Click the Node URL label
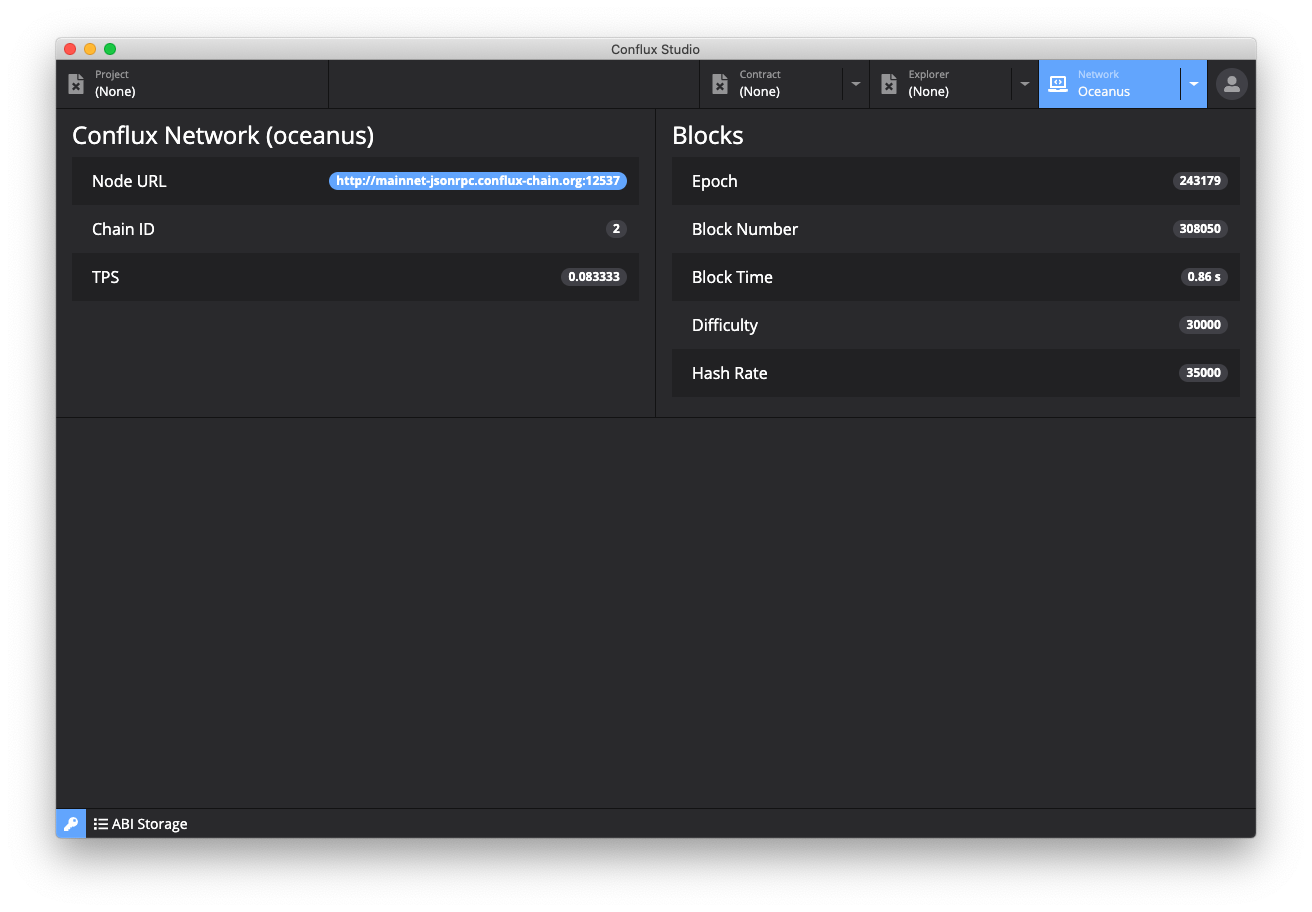Viewport: 1312px width, 912px height. tap(129, 181)
